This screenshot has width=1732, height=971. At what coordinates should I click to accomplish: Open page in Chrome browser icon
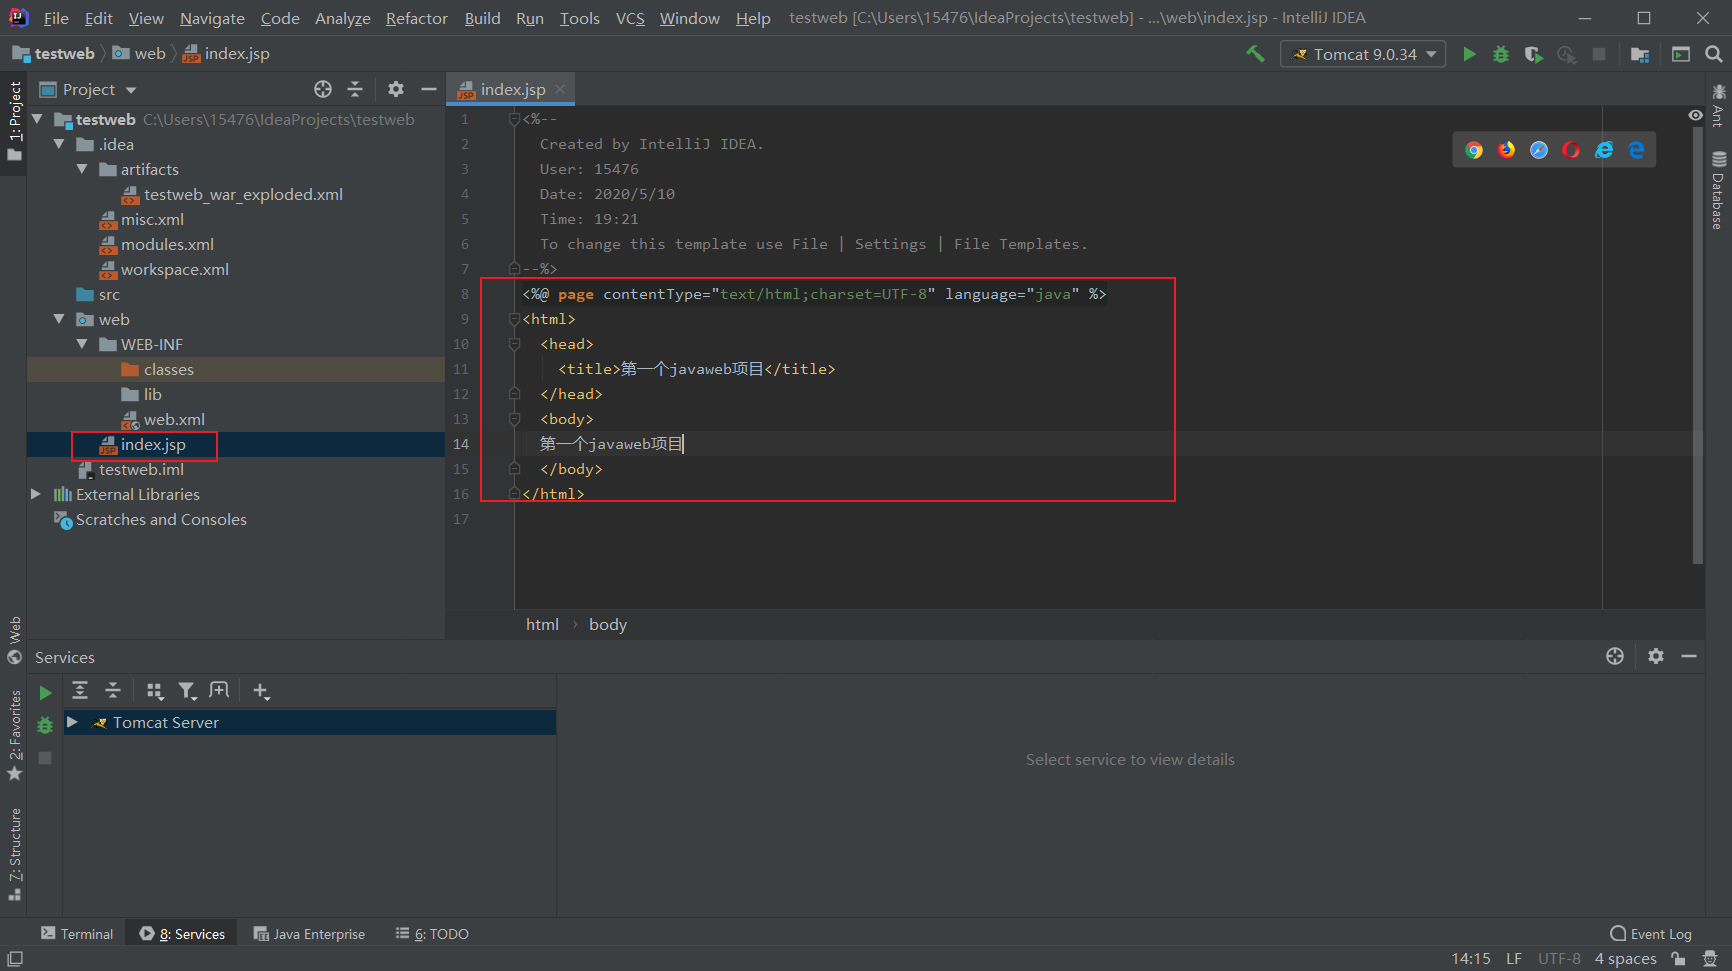pos(1474,150)
